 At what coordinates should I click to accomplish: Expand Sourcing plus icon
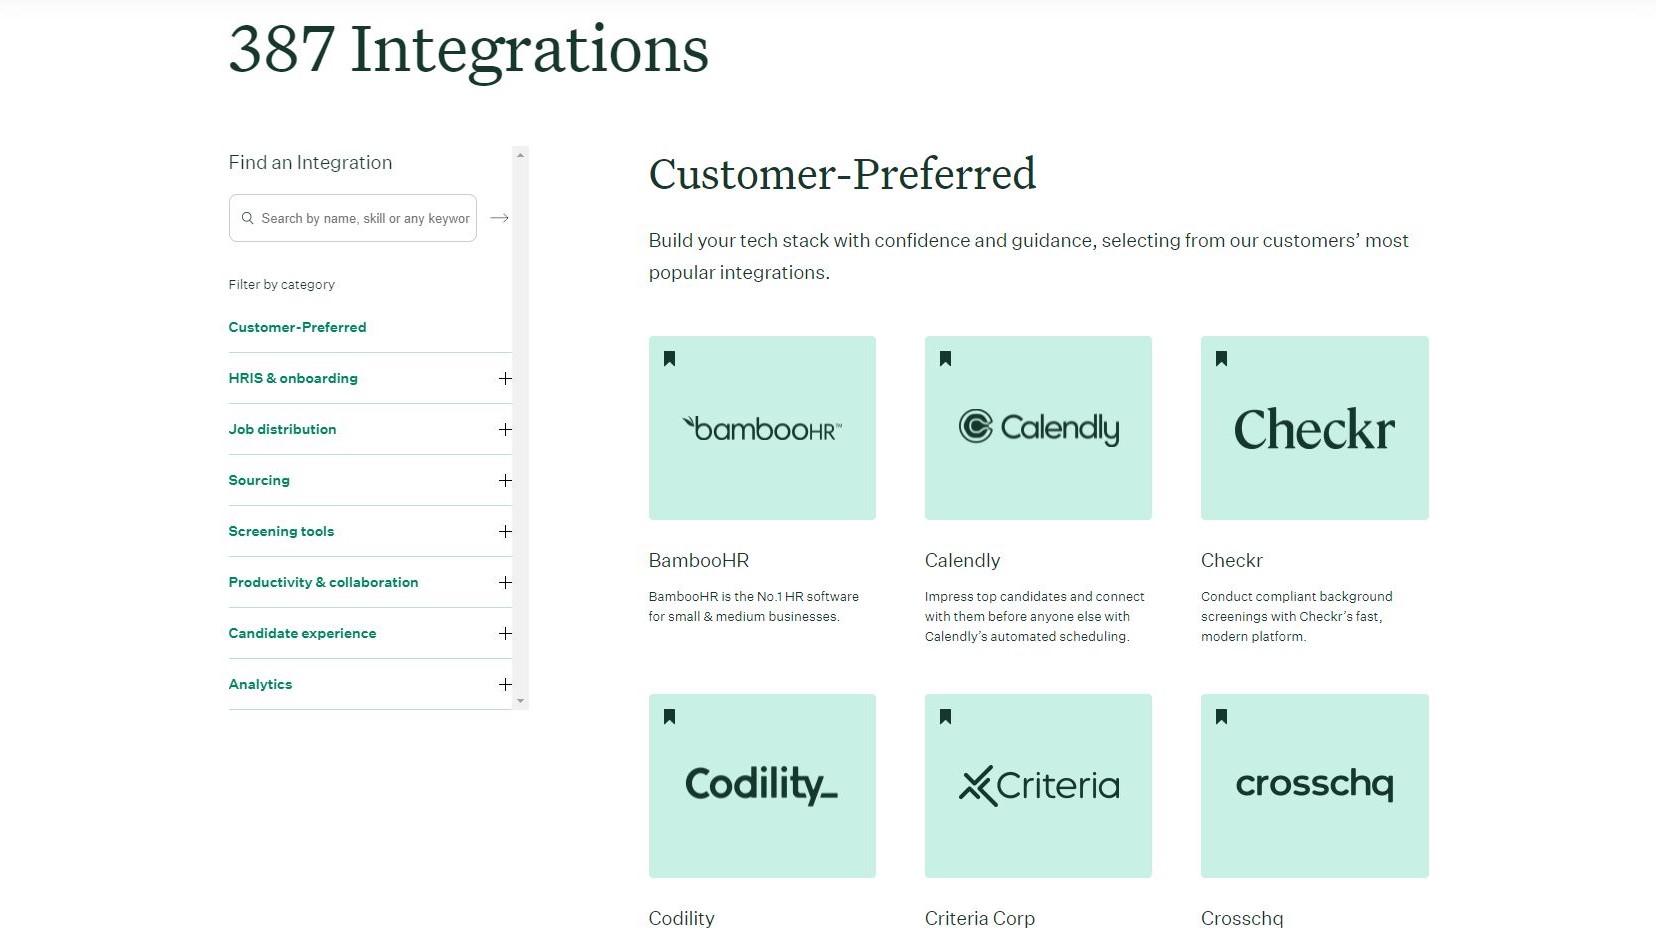(x=505, y=480)
